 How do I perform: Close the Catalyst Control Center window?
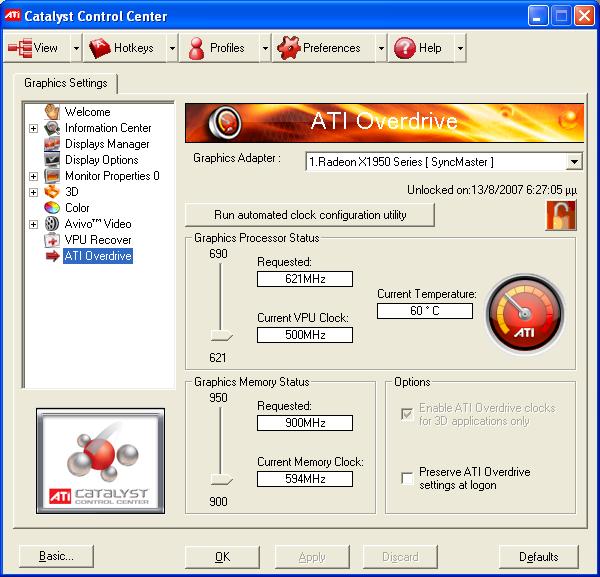(584, 16)
